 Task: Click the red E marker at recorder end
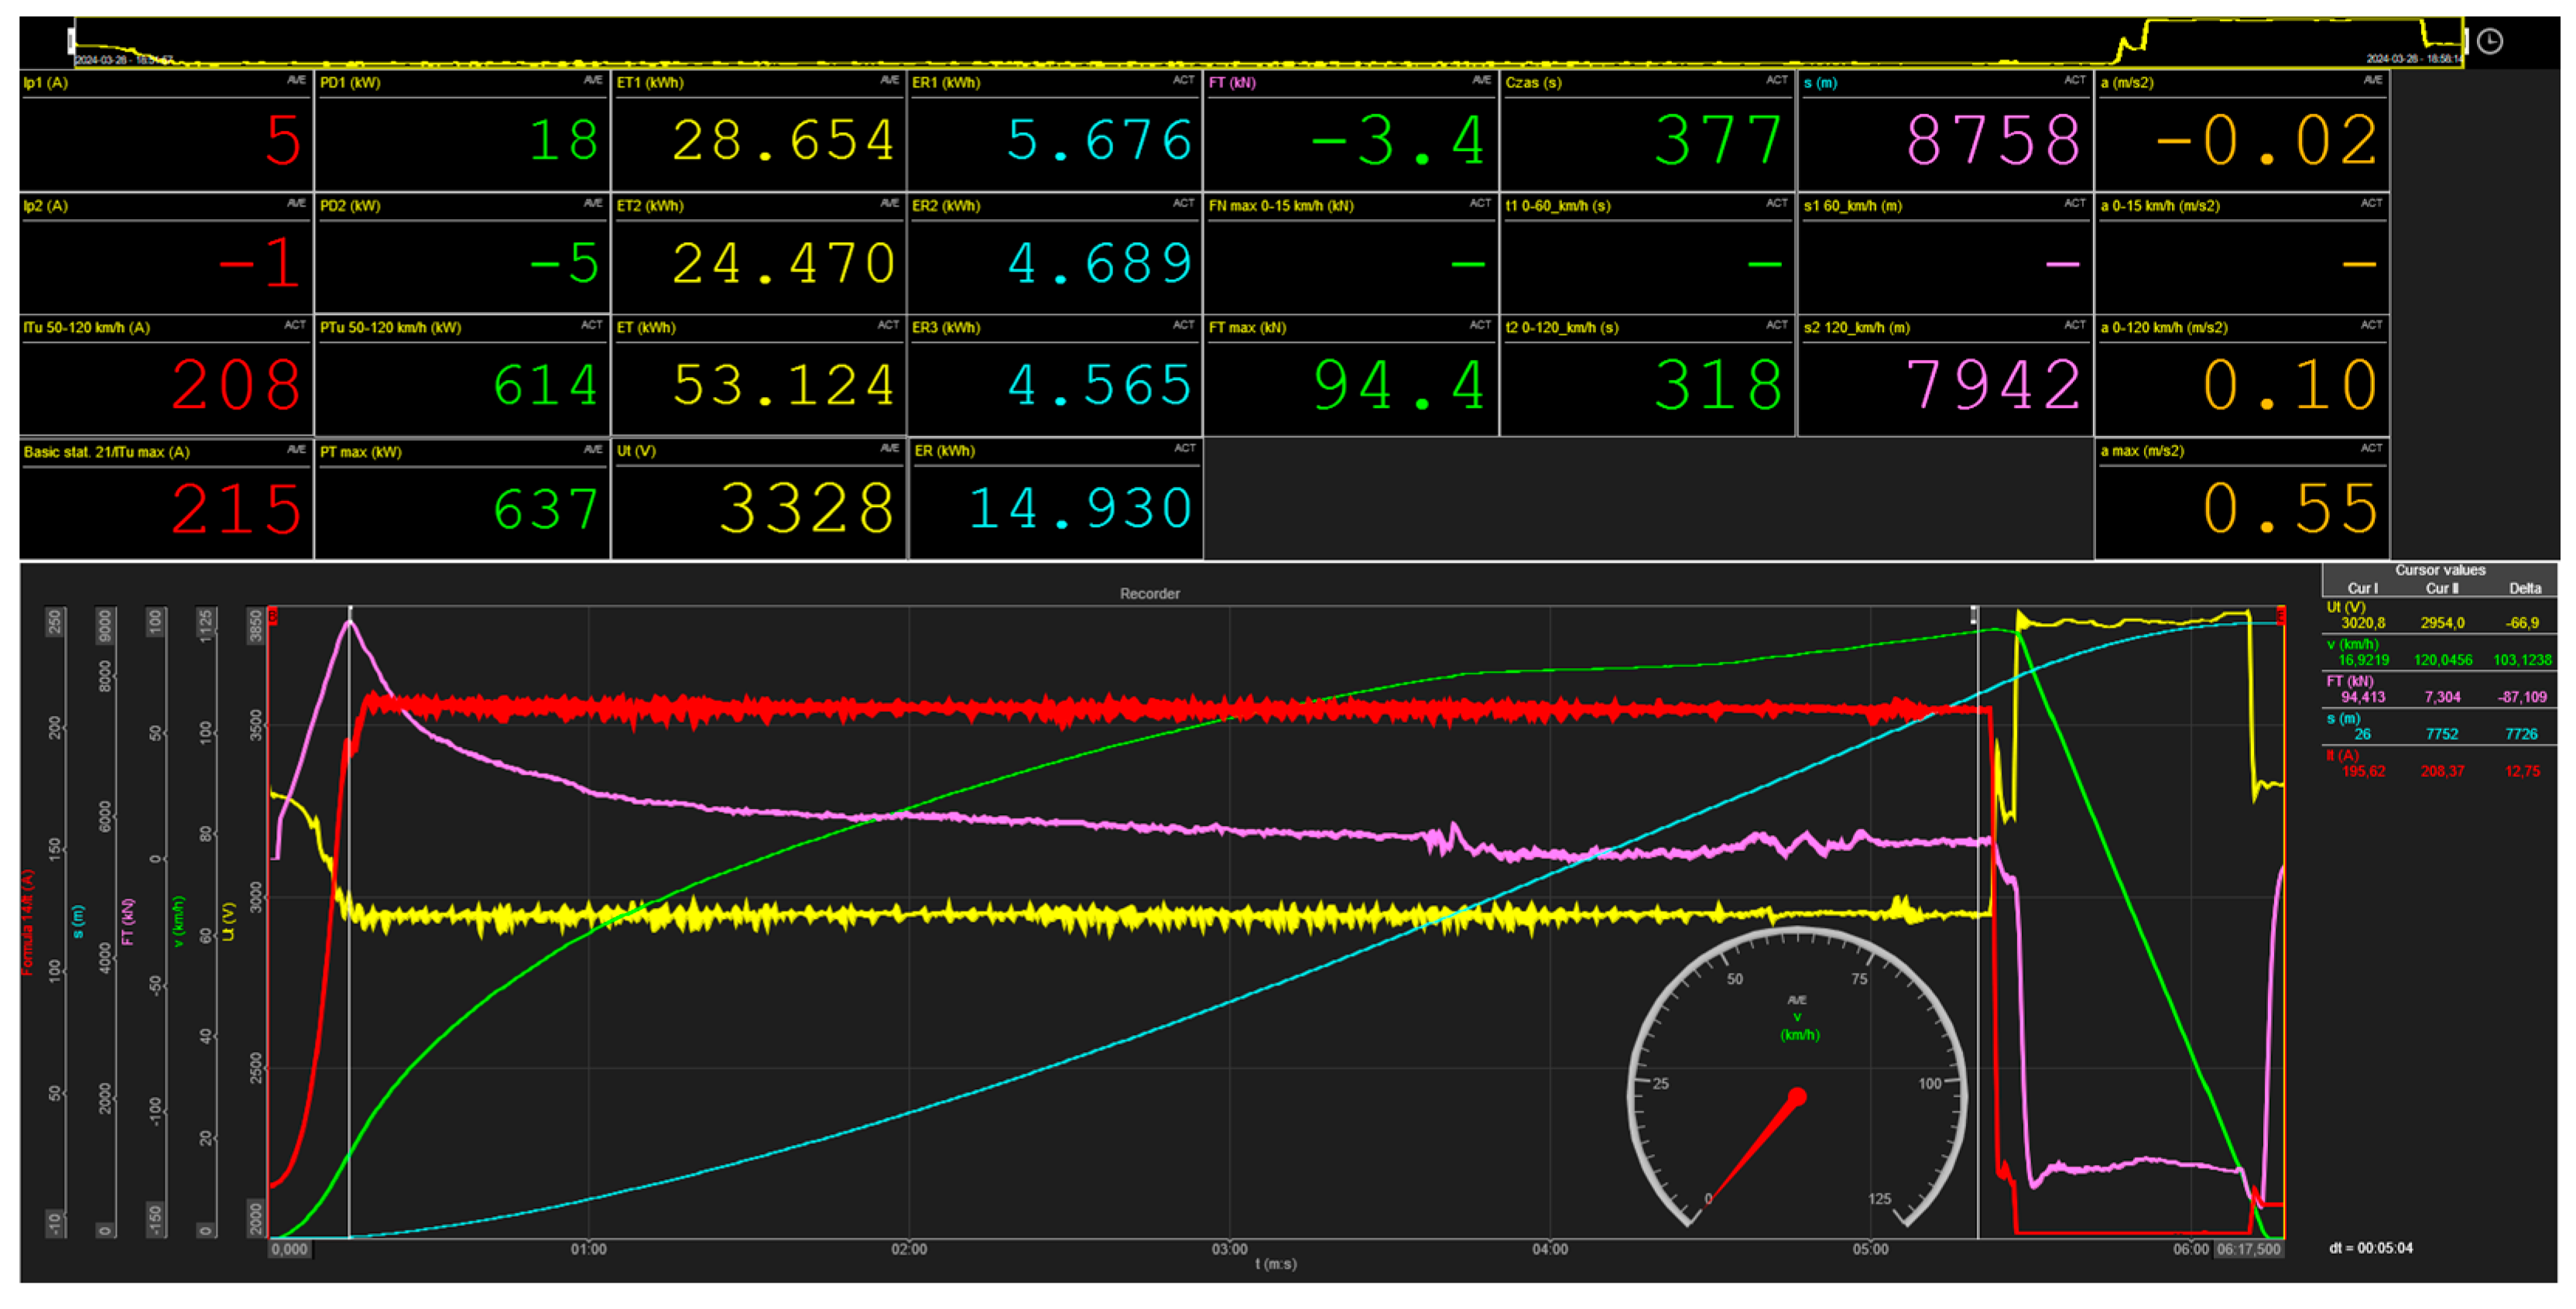[x=2281, y=615]
